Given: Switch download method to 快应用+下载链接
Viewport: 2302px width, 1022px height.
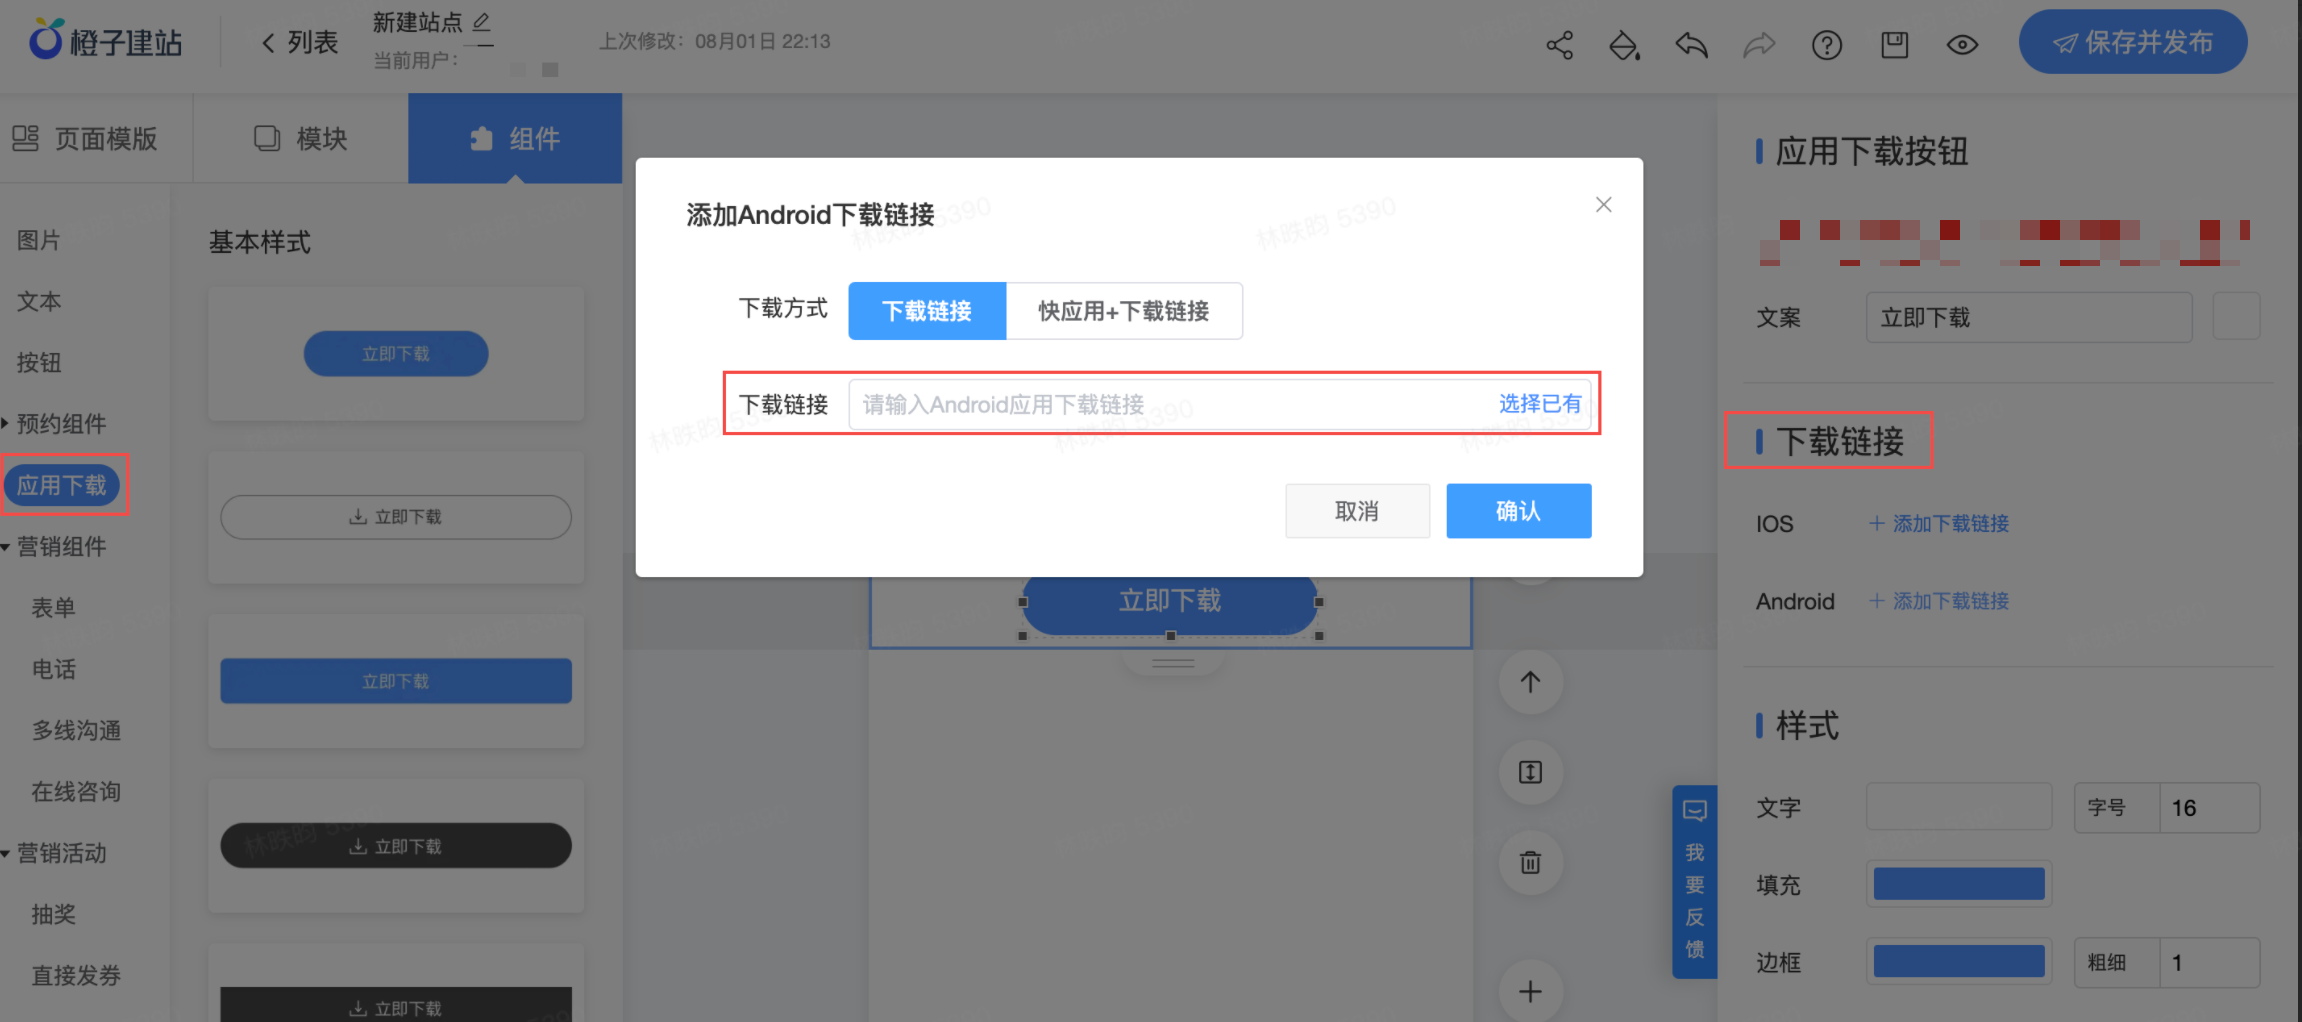Looking at the screenshot, I should [x=1124, y=311].
